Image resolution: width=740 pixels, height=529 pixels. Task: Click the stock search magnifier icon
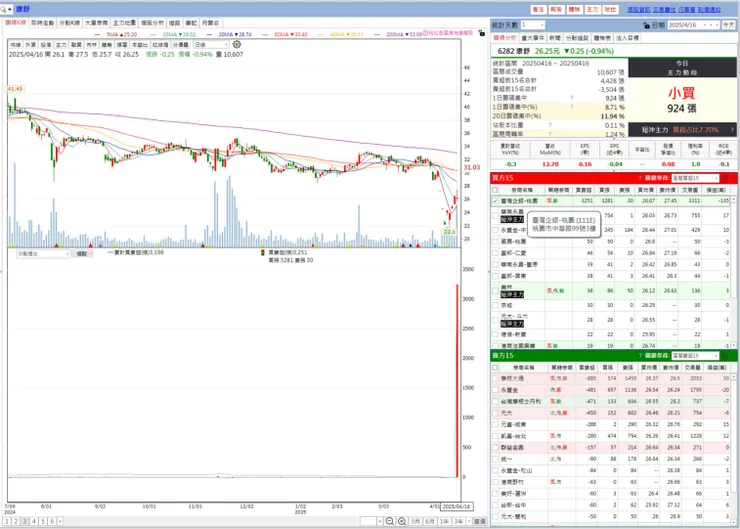(3, 9)
